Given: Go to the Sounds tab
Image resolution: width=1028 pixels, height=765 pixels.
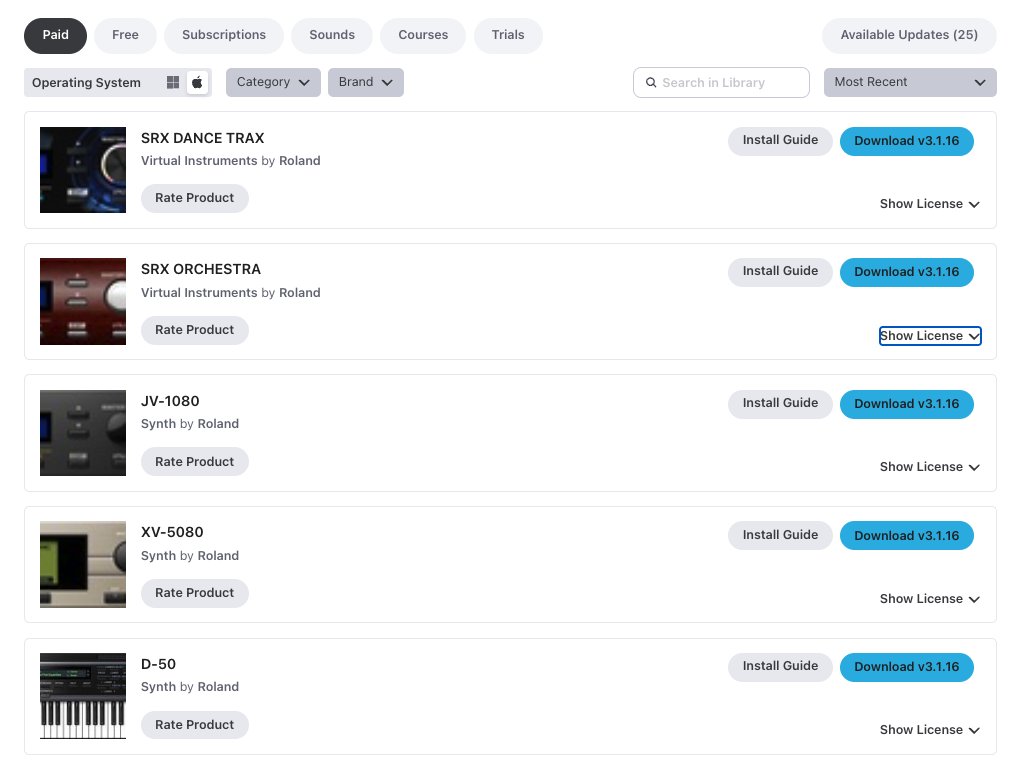Looking at the screenshot, I should (332, 35).
